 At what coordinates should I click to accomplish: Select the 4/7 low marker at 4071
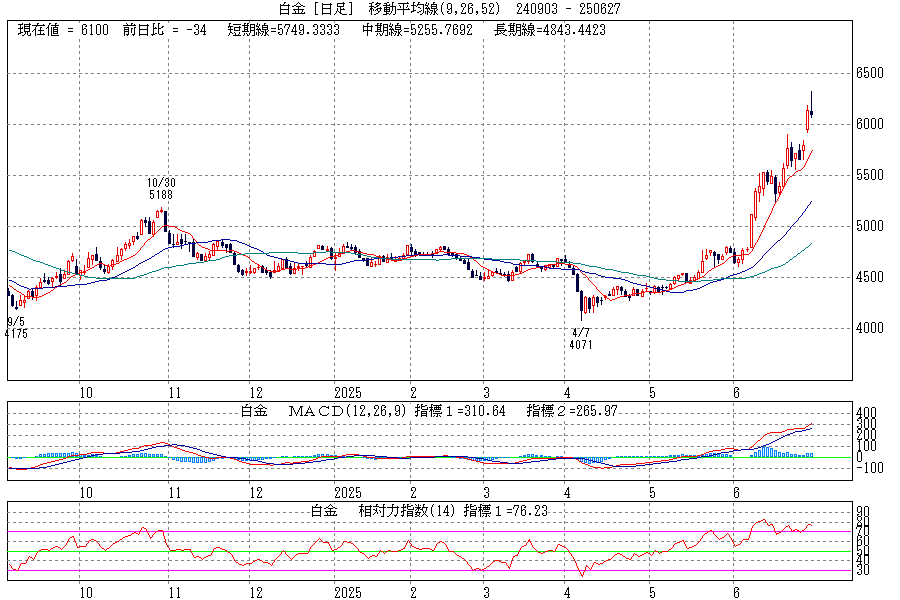coord(581,338)
